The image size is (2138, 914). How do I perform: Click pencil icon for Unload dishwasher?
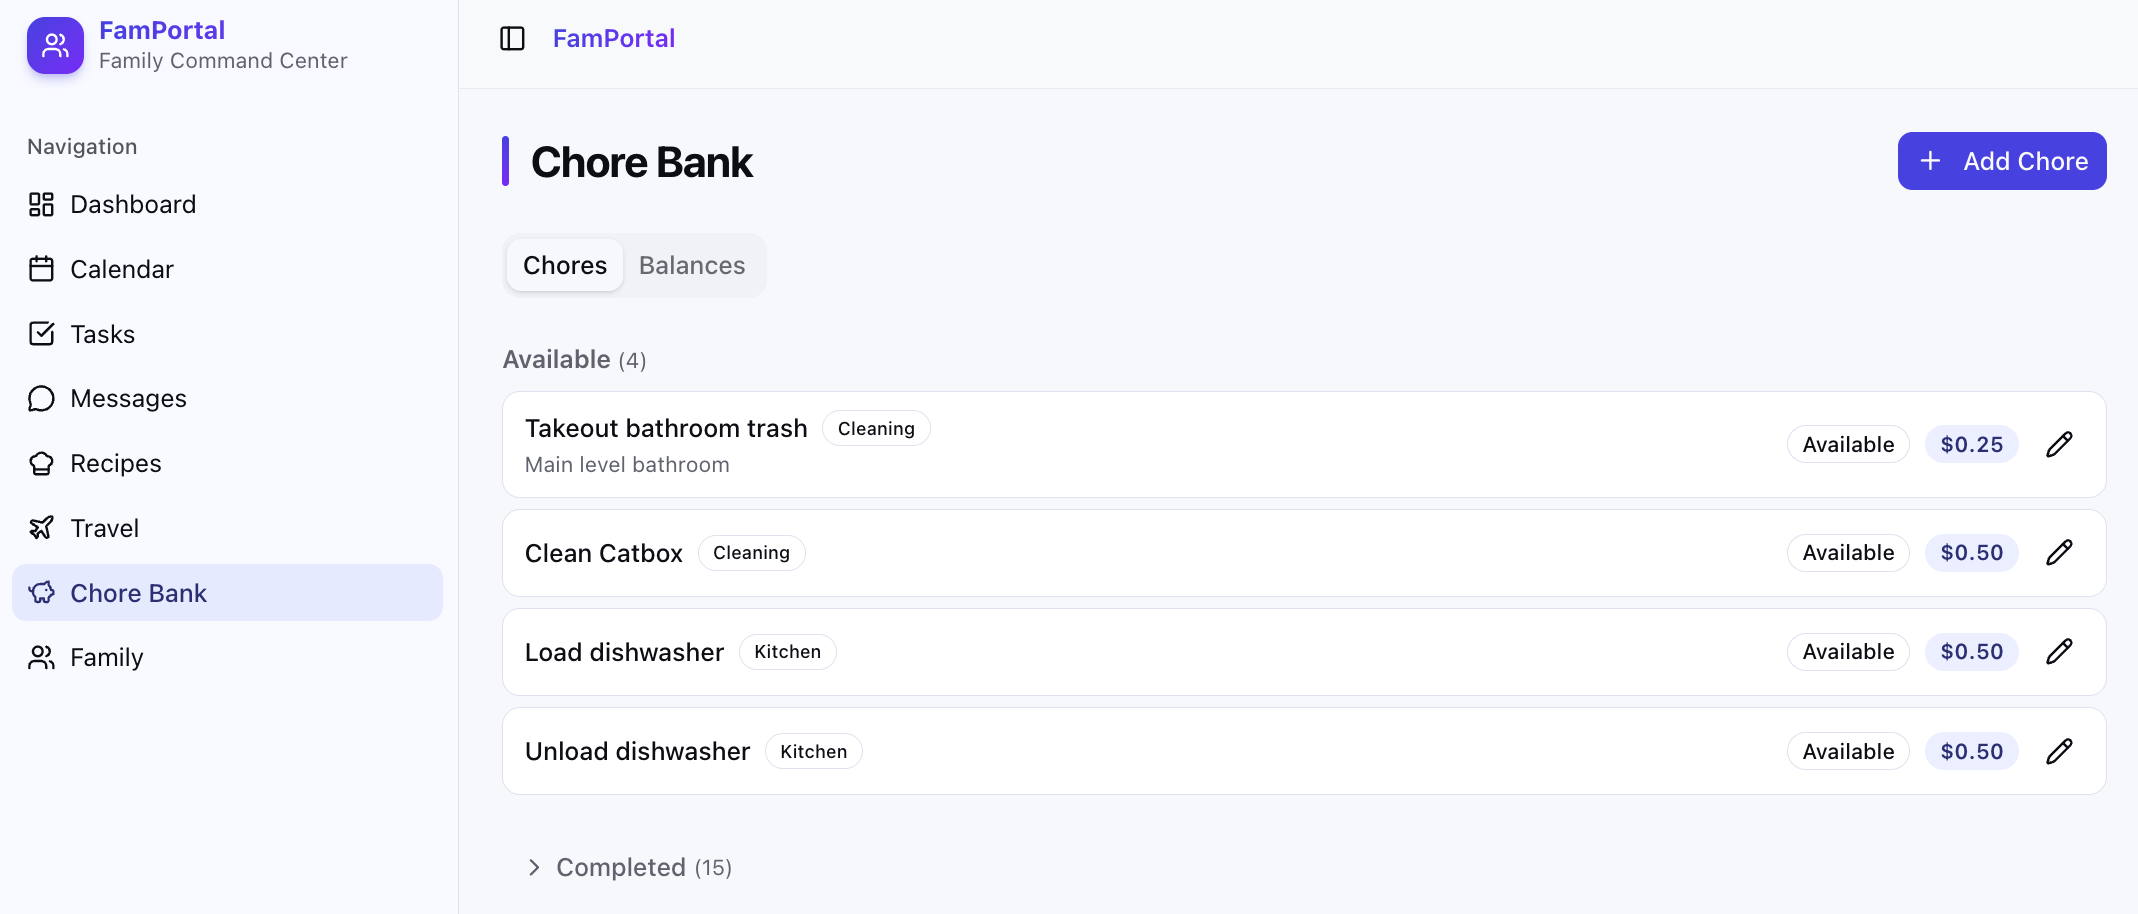[x=2059, y=752]
